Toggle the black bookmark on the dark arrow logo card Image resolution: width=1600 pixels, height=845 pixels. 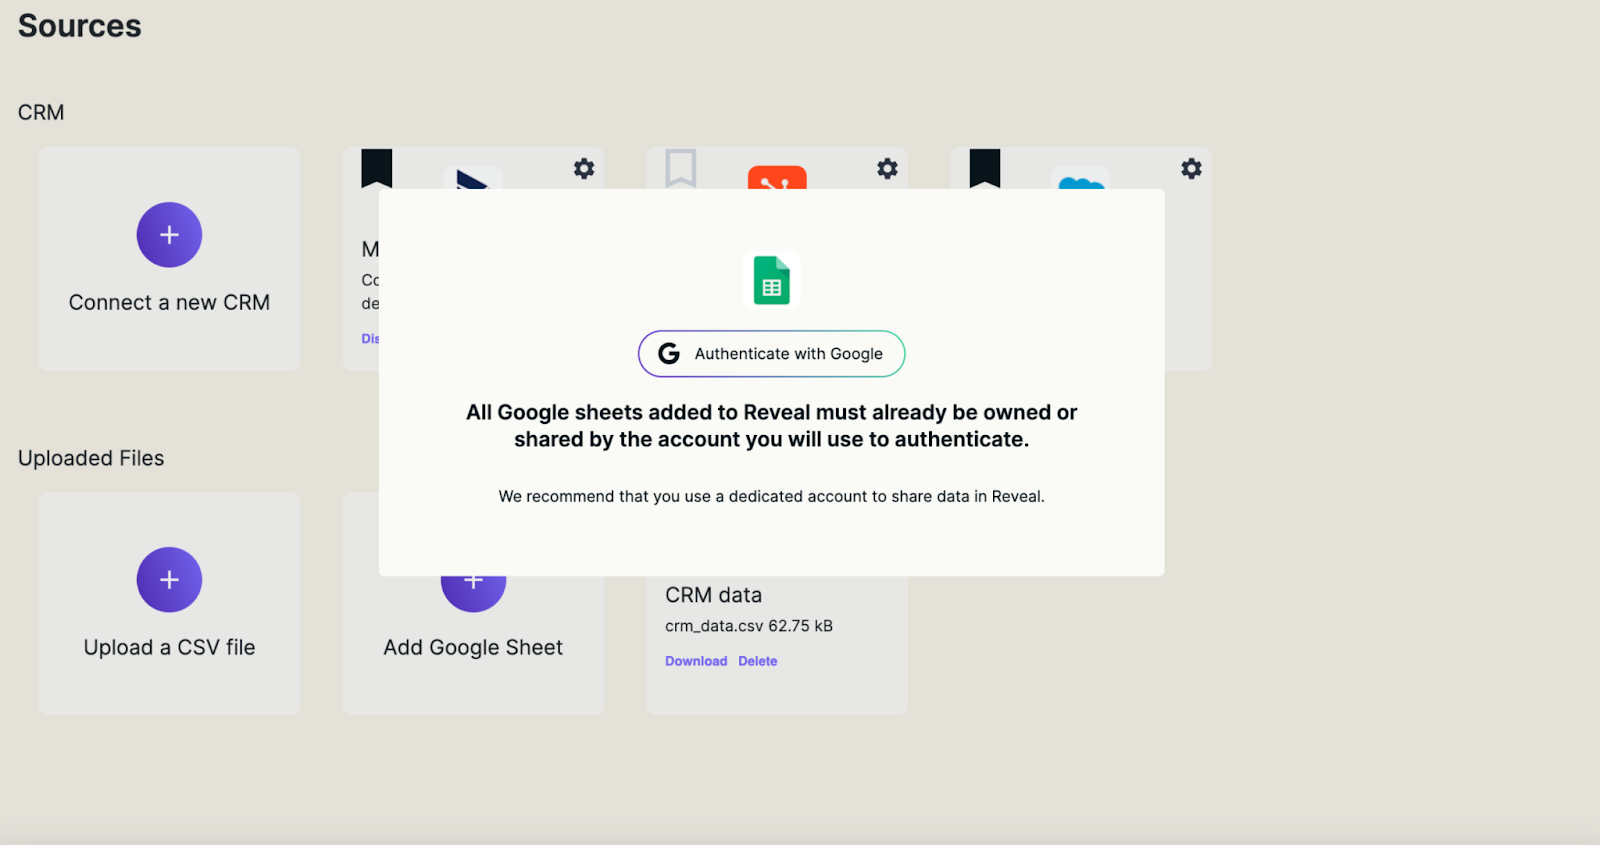[x=377, y=168]
